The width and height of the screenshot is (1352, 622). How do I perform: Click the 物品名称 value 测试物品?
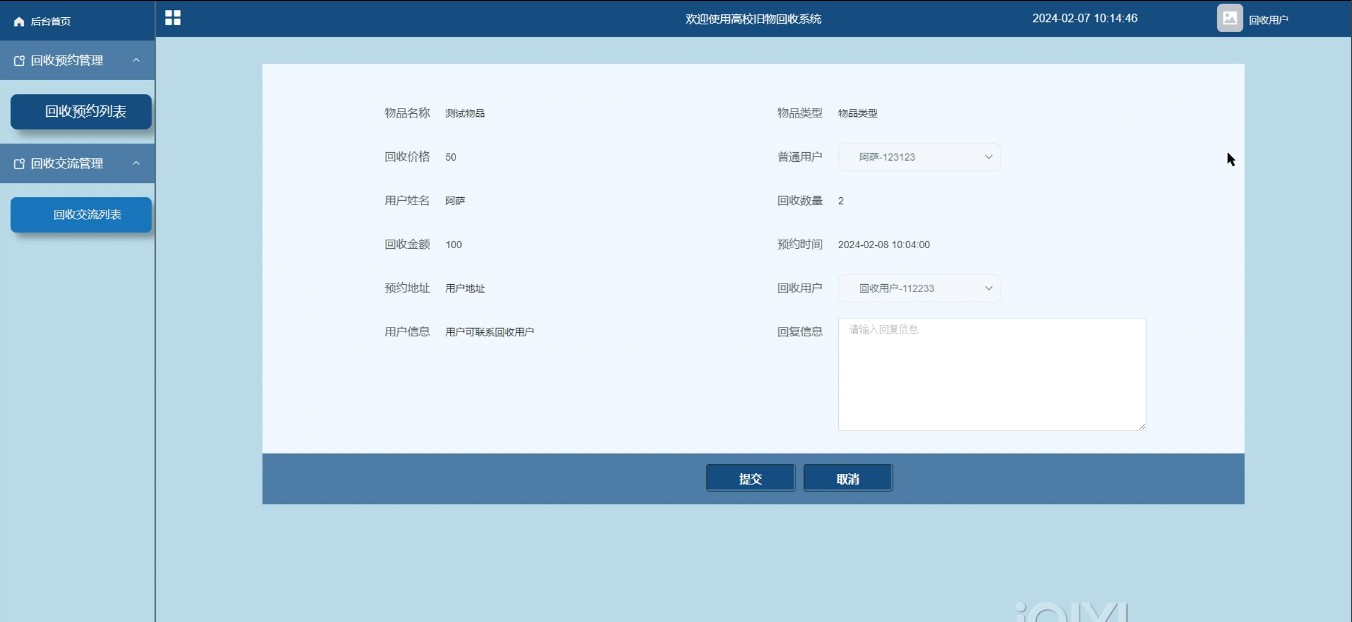click(465, 114)
